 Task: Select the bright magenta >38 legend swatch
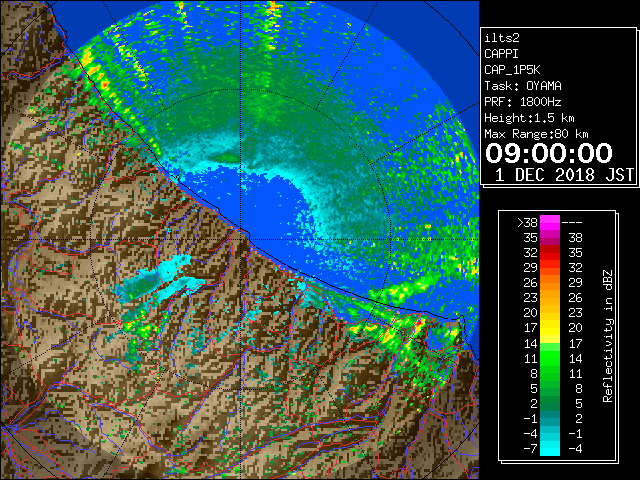point(550,223)
